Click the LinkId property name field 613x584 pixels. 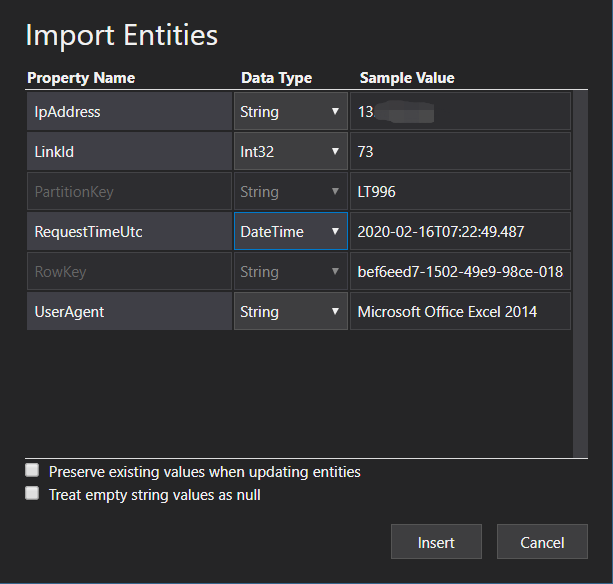click(130, 152)
